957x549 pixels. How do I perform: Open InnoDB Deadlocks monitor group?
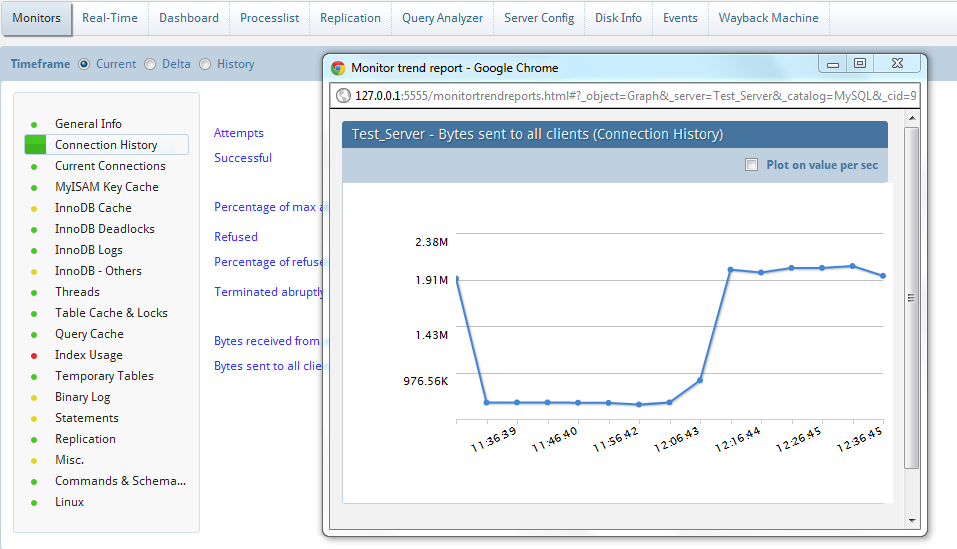pyautogui.click(x=104, y=229)
